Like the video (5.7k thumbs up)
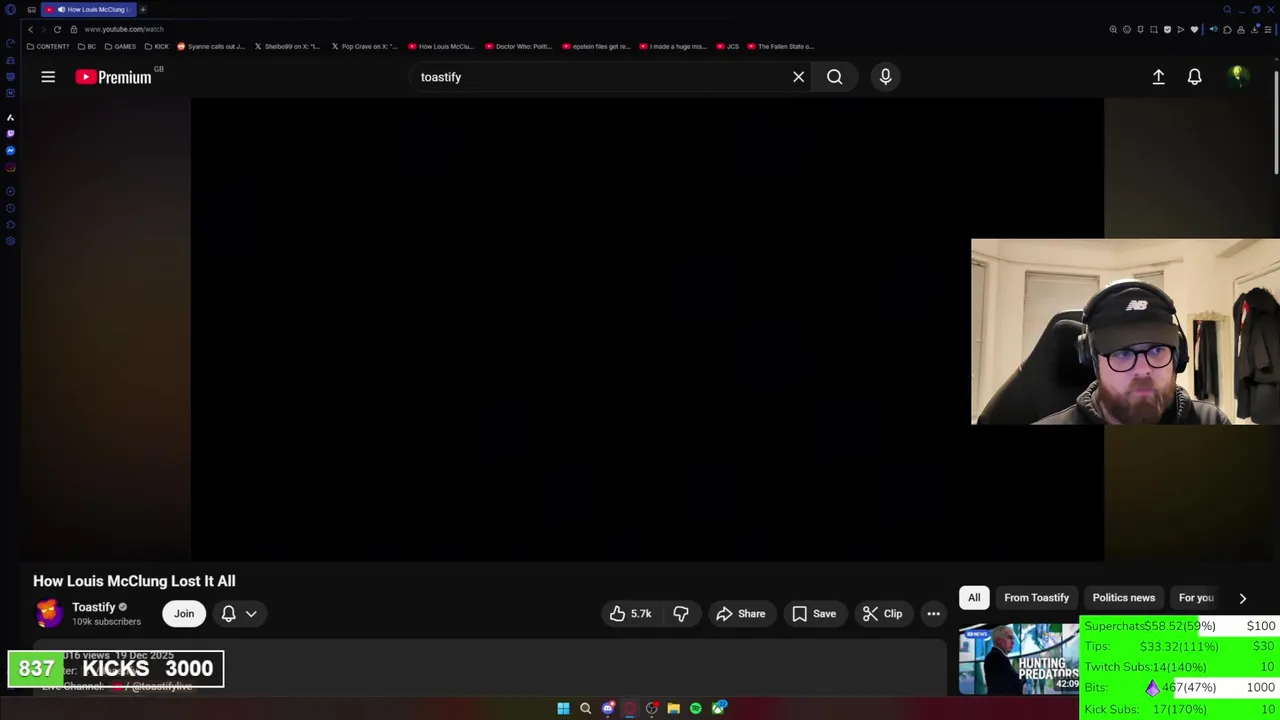 pos(630,614)
